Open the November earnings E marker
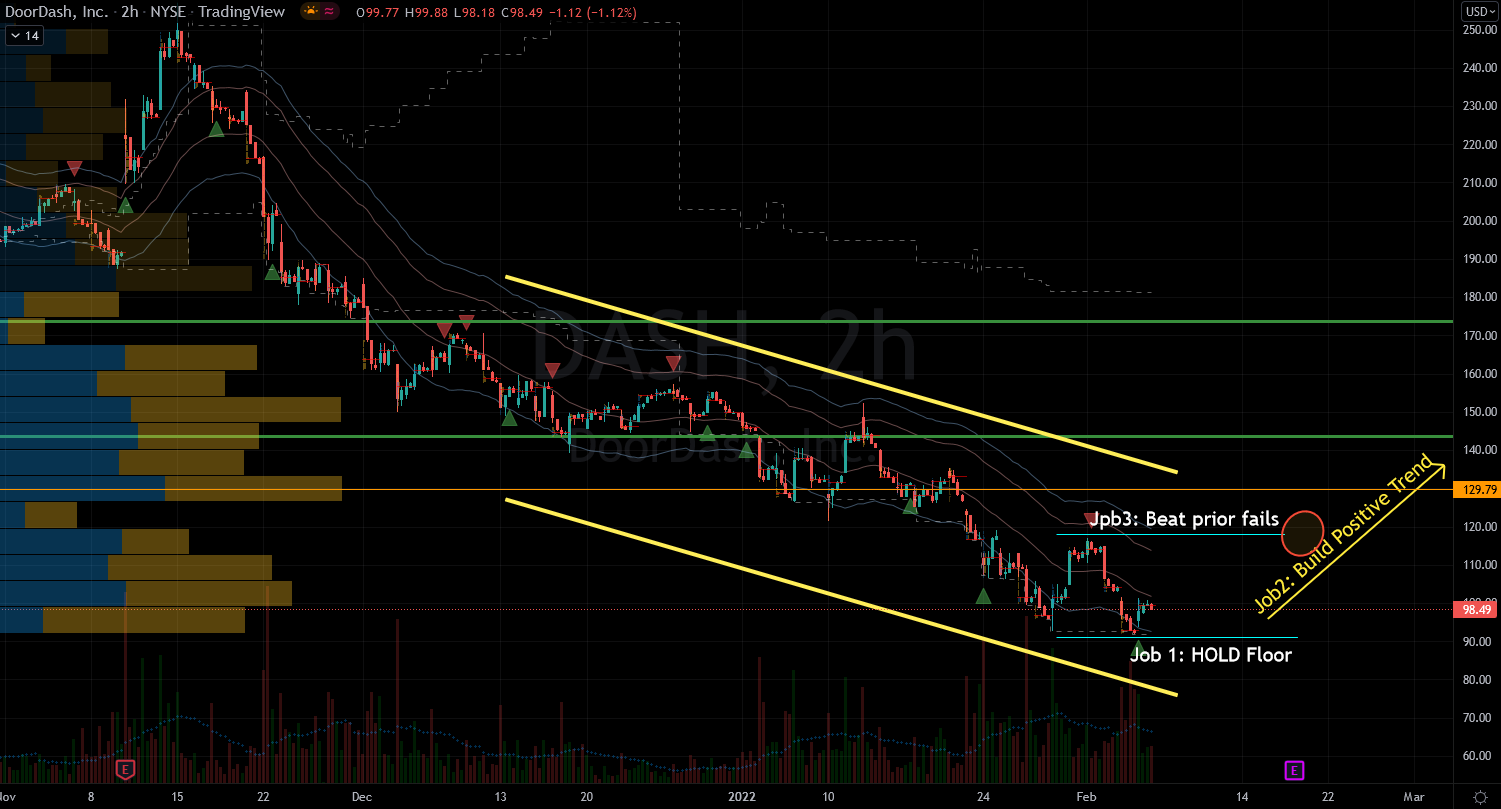The image size is (1501, 809). click(125, 769)
